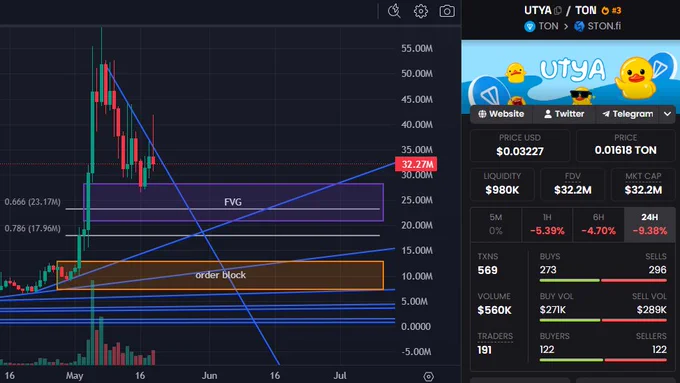The width and height of the screenshot is (680, 383).
Task: Click the TRADERS 191 value
Action: tap(484, 350)
